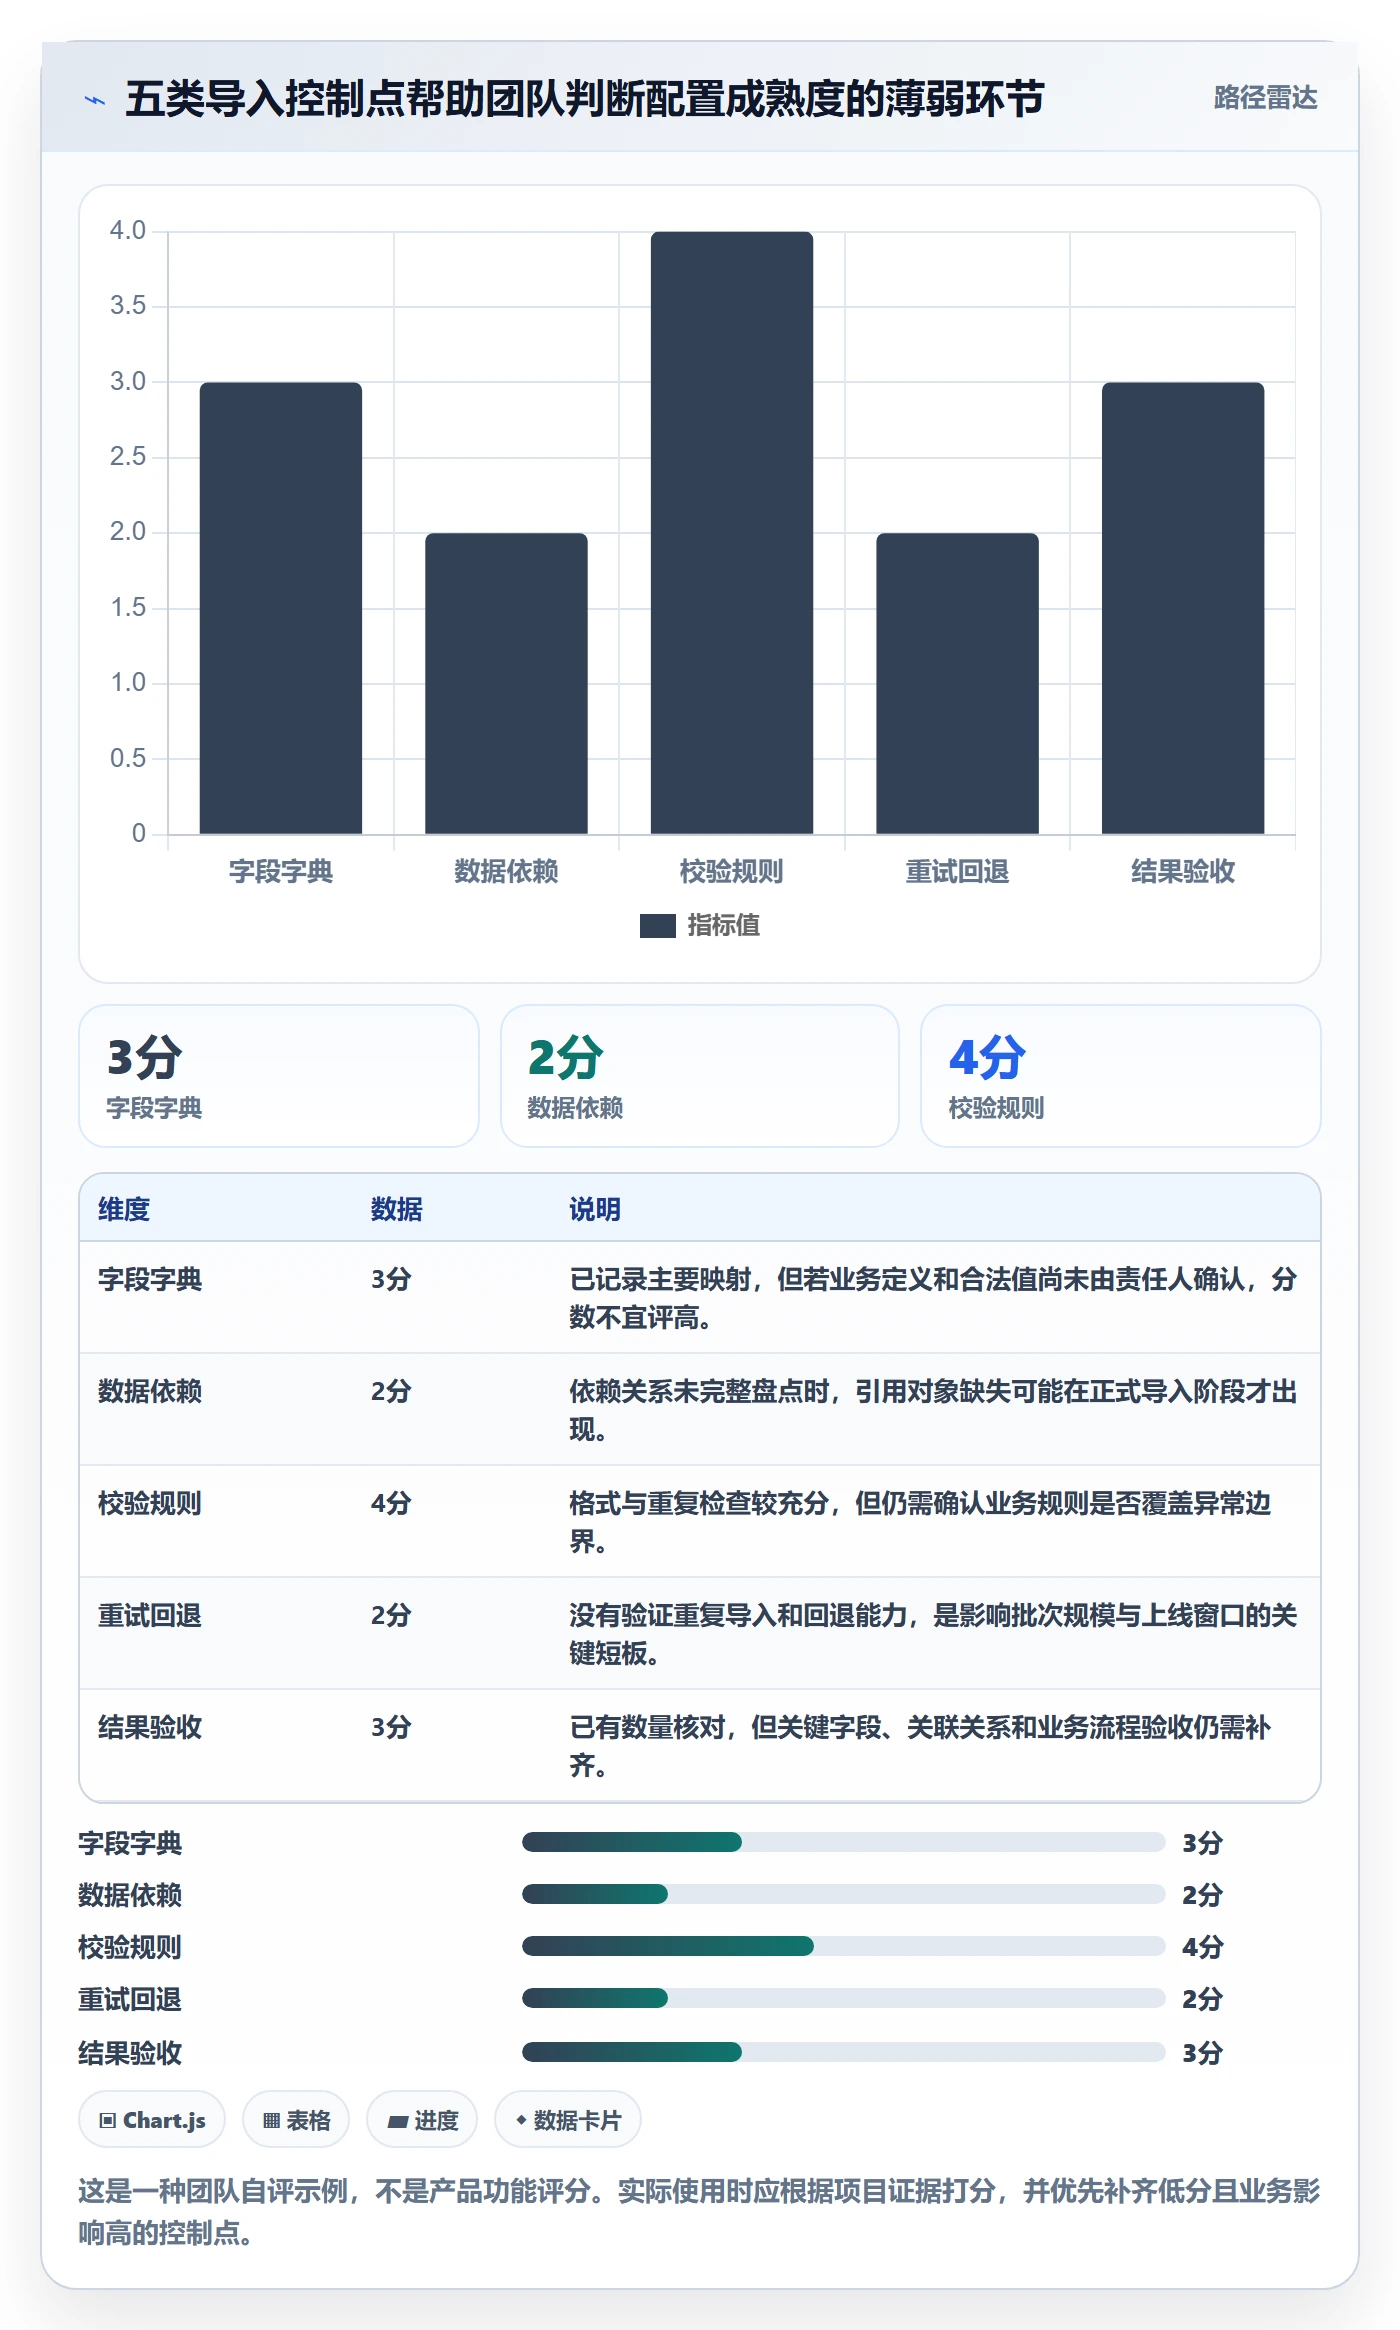The width and height of the screenshot is (1400, 2330).
Task: Click the 校验规则 progress bar
Action: coord(844,1946)
